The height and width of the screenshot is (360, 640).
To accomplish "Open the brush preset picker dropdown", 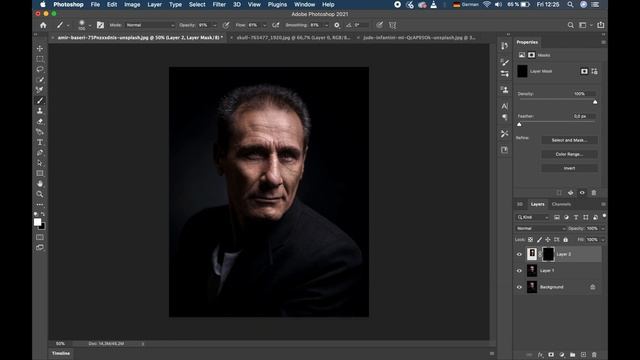I will click(x=90, y=26).
